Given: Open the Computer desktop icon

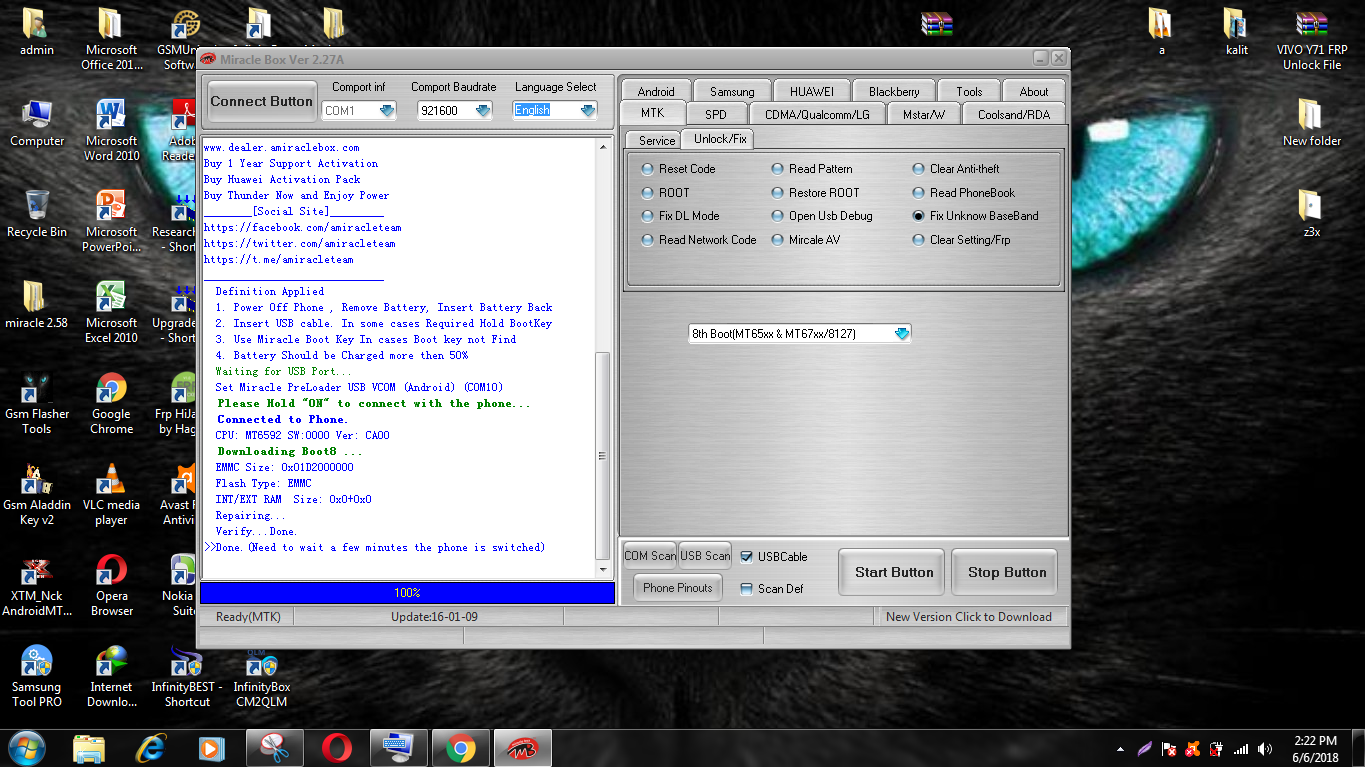Looking at the screenshot, I should click(x=37, y=124).
